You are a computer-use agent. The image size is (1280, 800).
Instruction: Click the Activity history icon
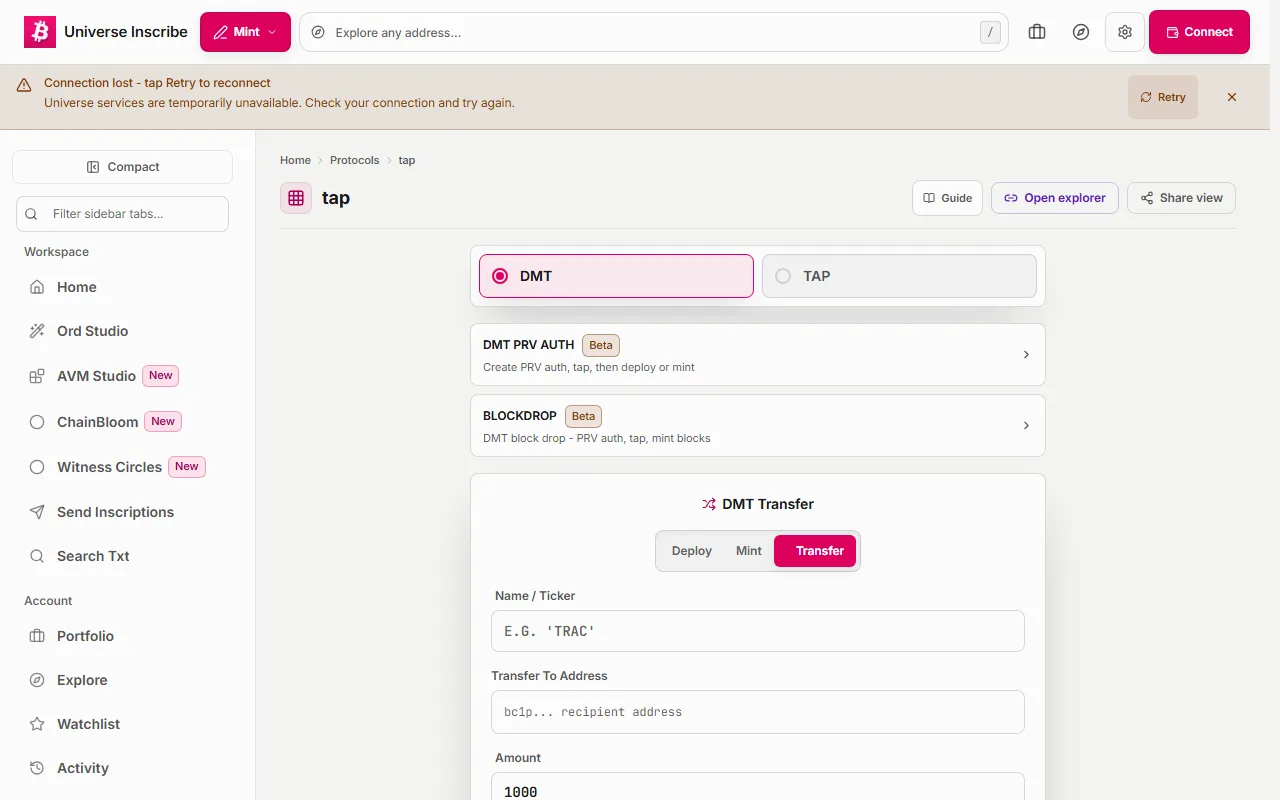coord(37,768)
